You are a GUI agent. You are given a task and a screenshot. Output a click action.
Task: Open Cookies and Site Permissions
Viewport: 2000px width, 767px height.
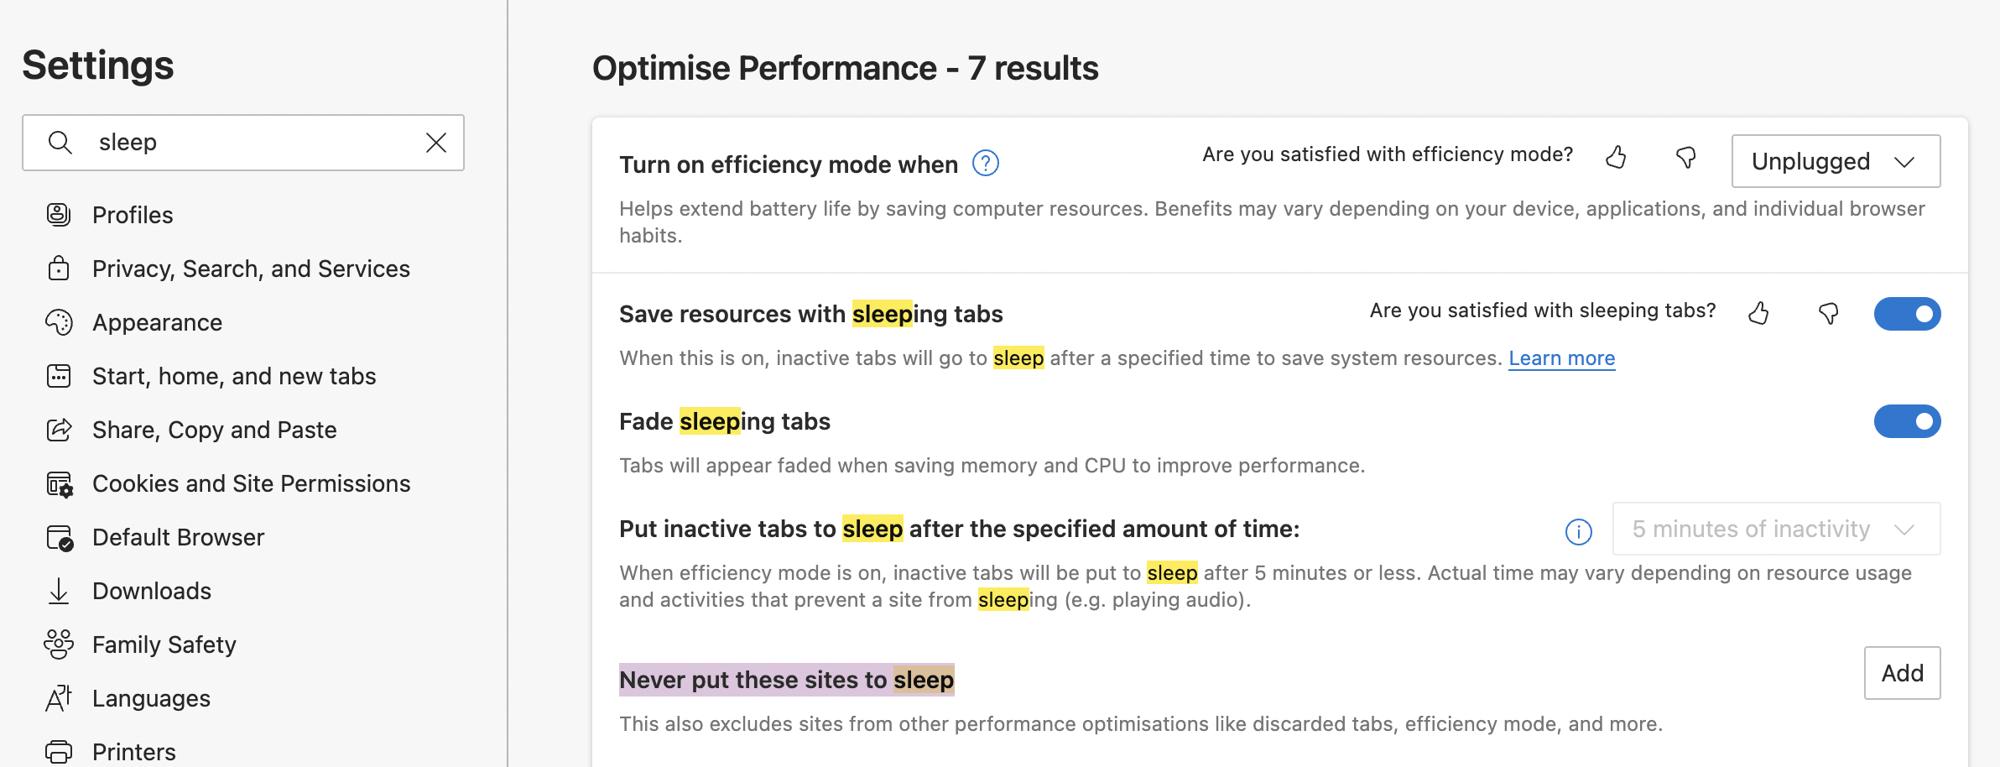click(x=250, y=484)
